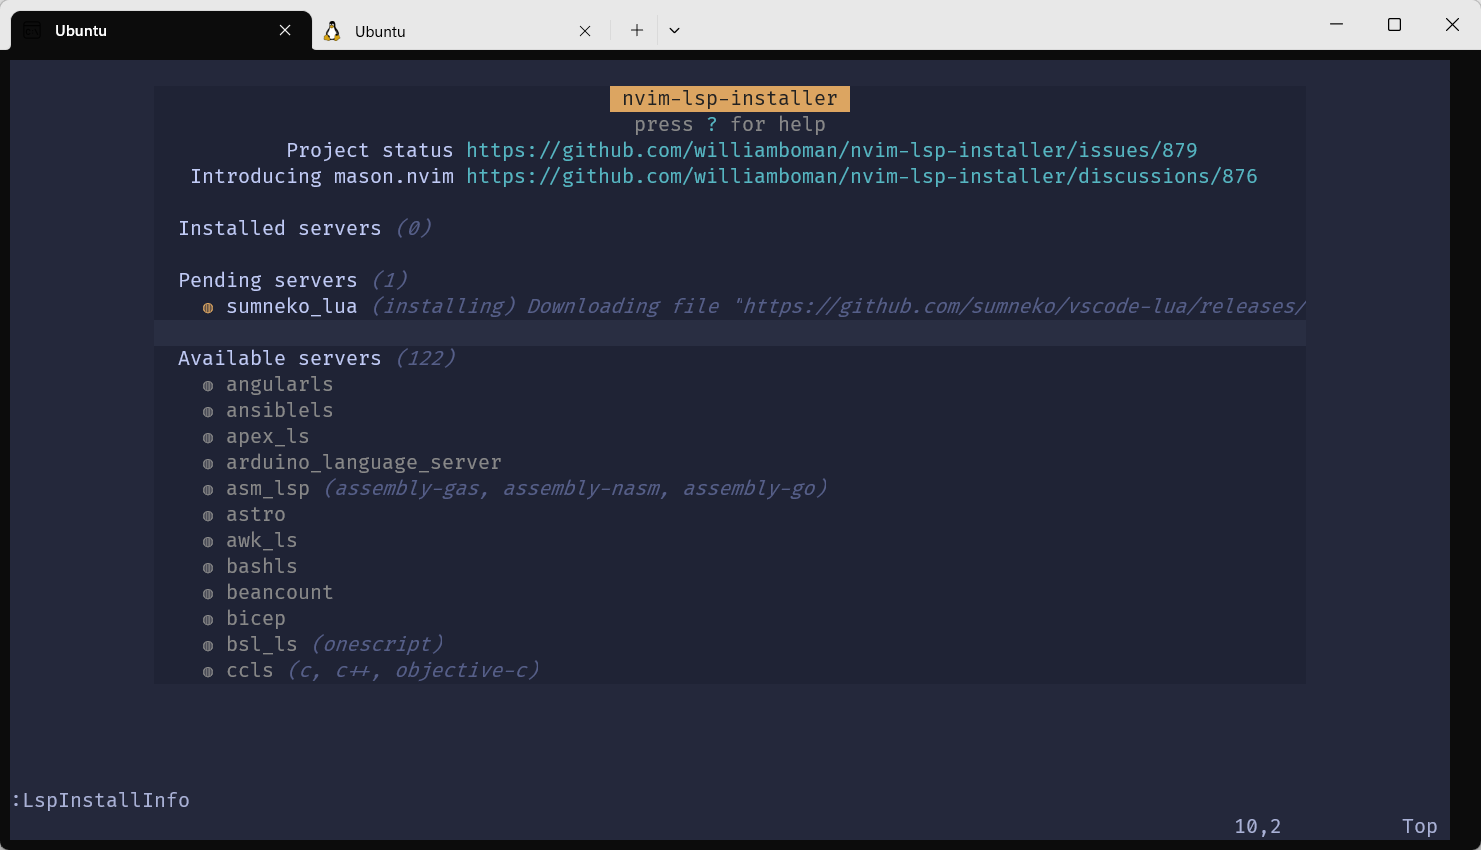
Task: Click the server icon next to angularls
Action: point(207,384)
